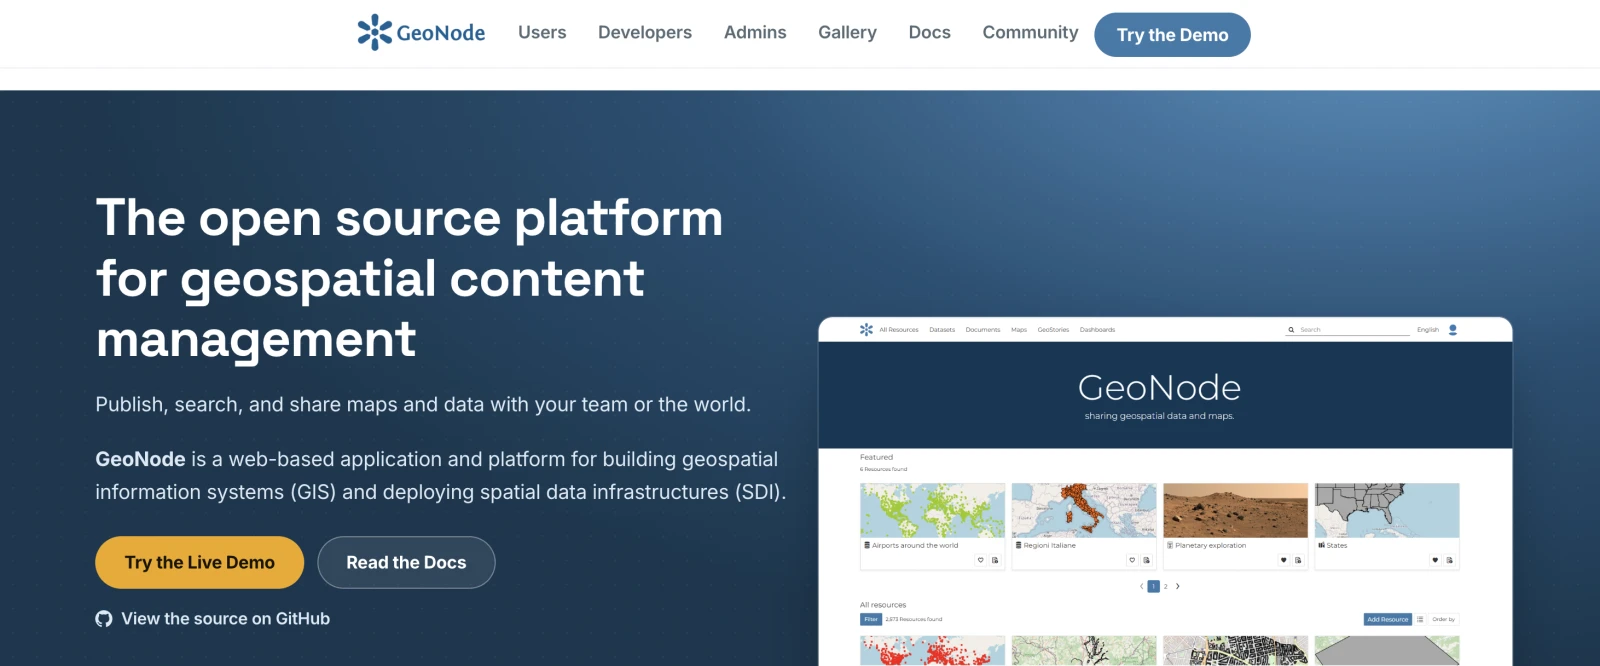
Task: Go to next featured page arrow
Action: 1178,586
